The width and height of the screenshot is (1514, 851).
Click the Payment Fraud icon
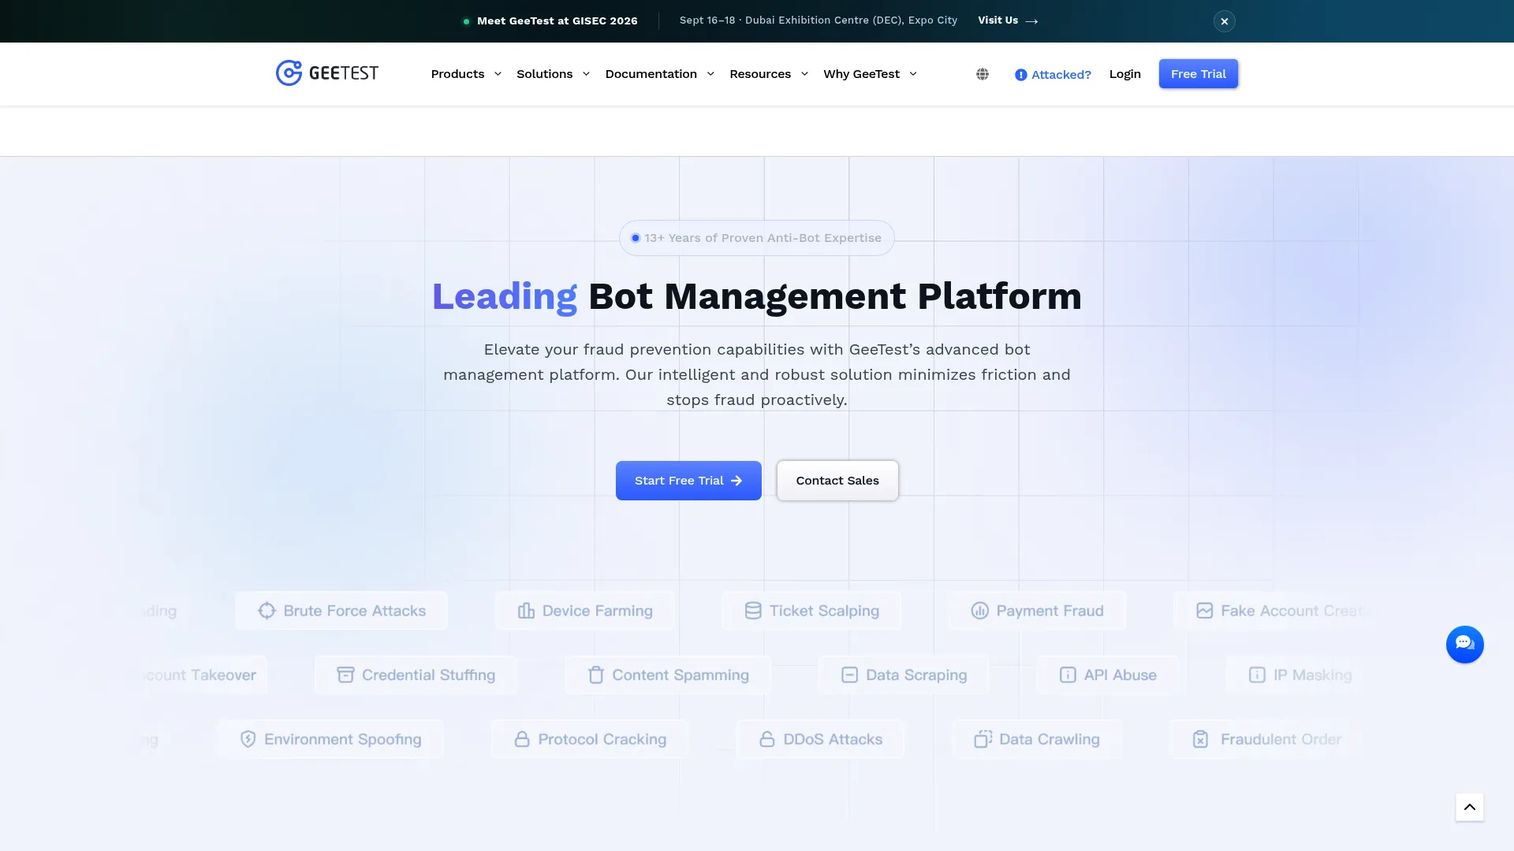click(x=980, y=611)
